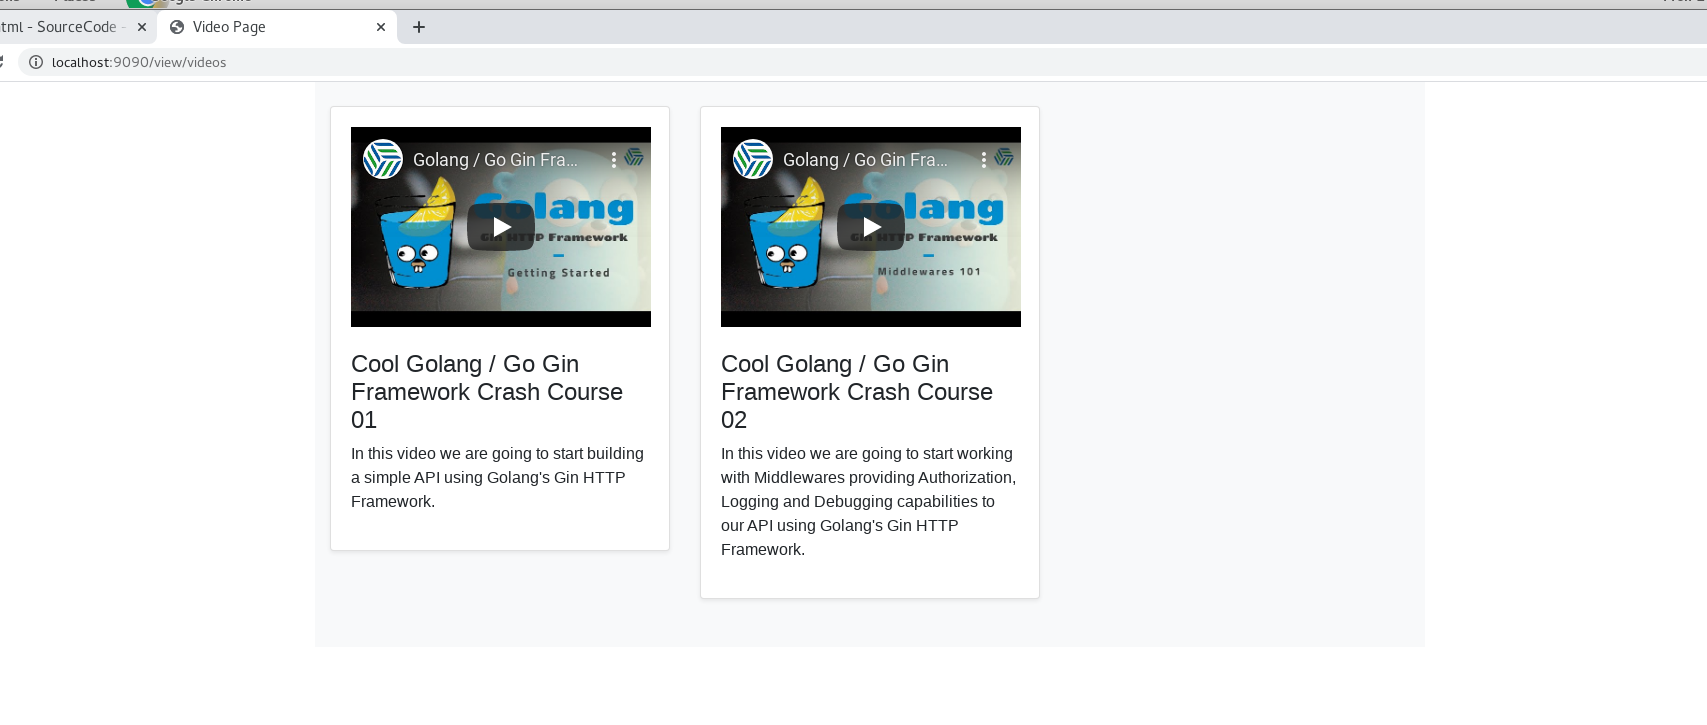Click title 'Cool Golang / Go Gin Framework Crash Course 01'

[487, 392]
